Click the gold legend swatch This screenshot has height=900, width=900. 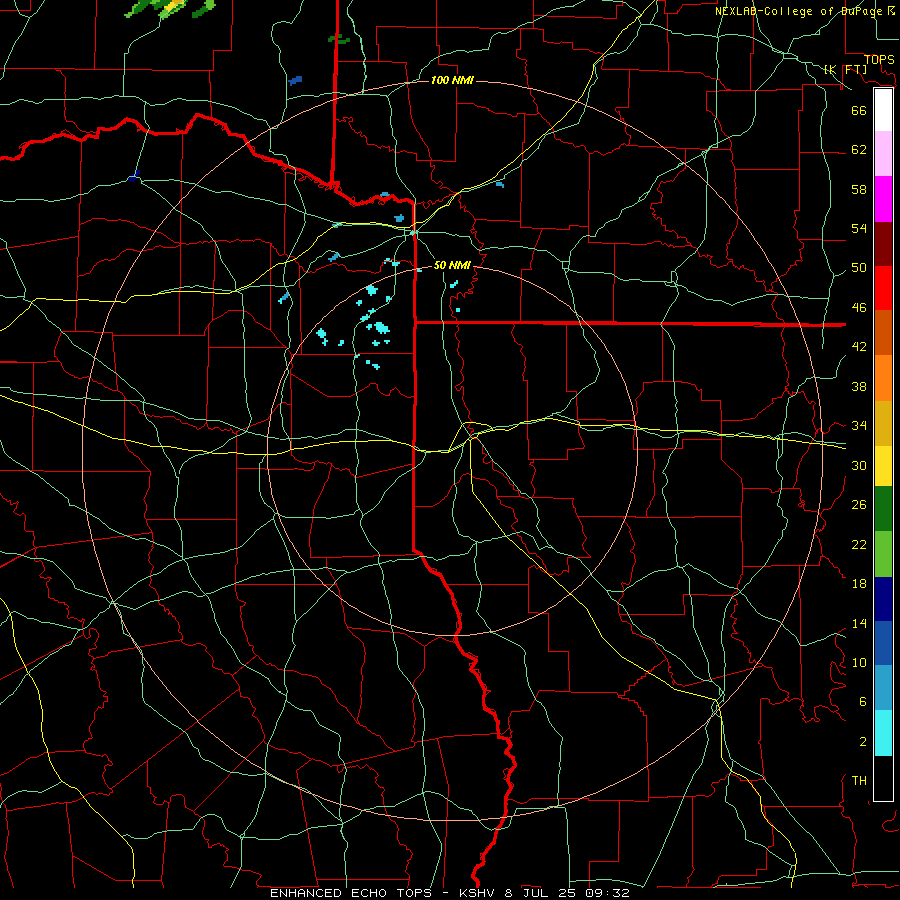[883, 423]
